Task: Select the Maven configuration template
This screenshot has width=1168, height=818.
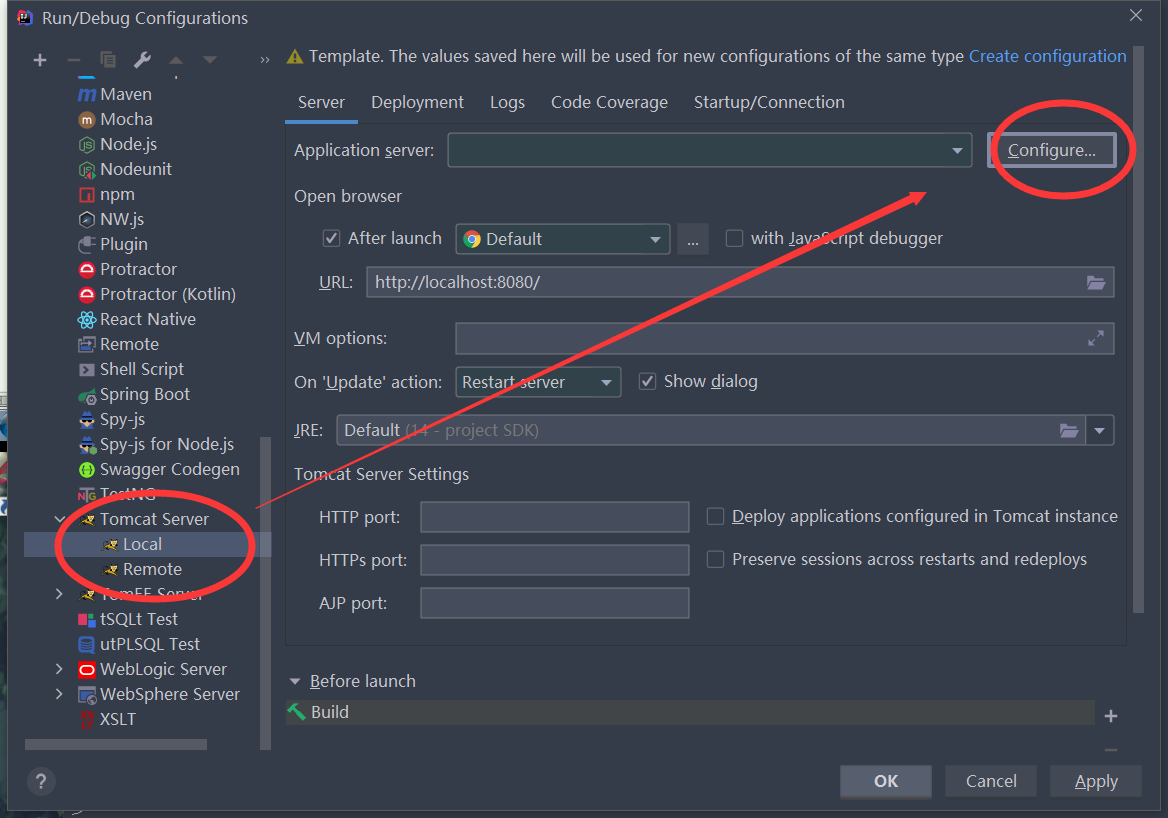Action: click(126, 95)
